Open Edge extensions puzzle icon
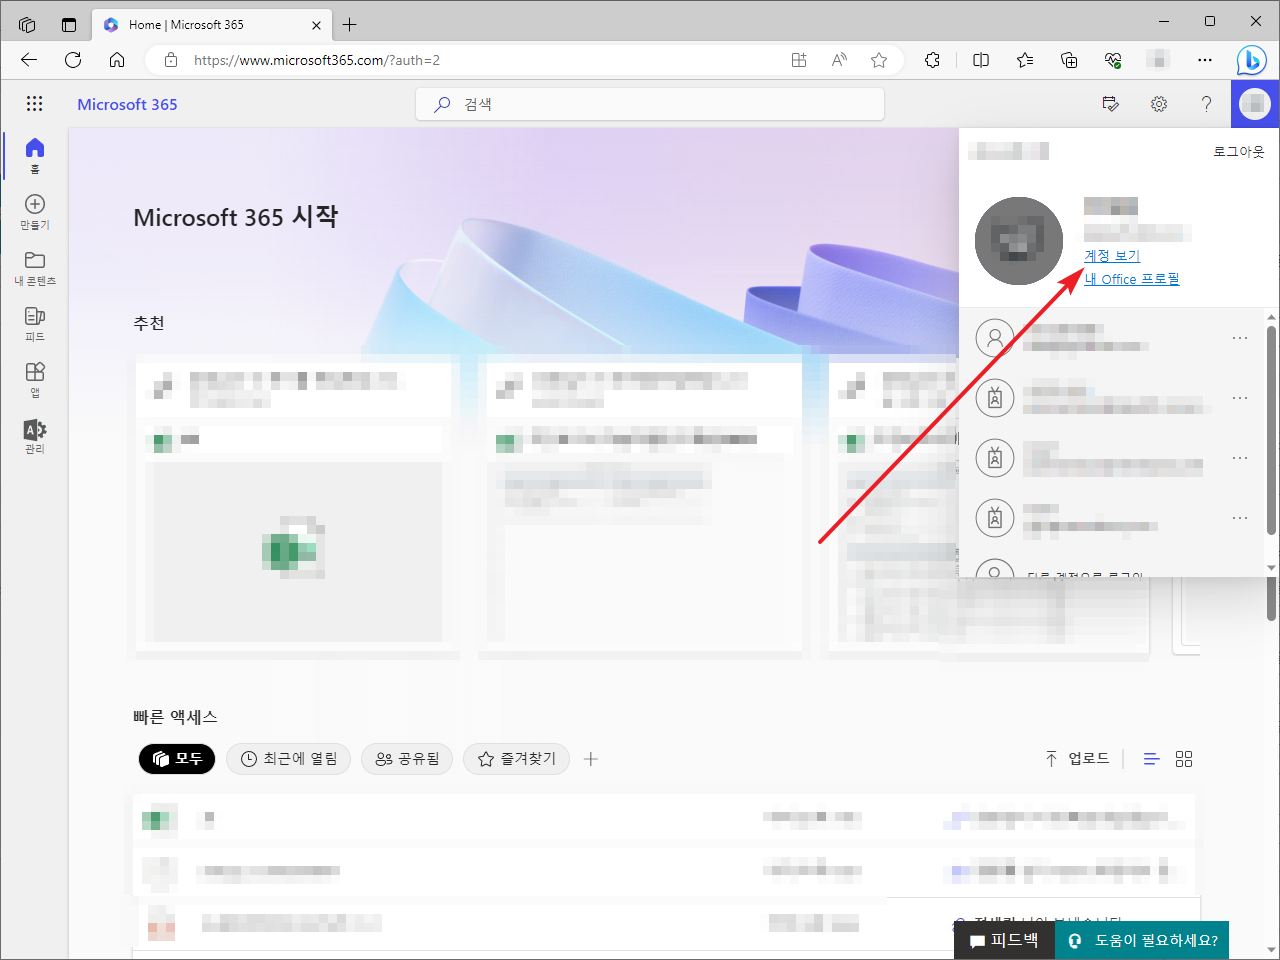This screenshot has width=1280, height=960. click(933, 60)
